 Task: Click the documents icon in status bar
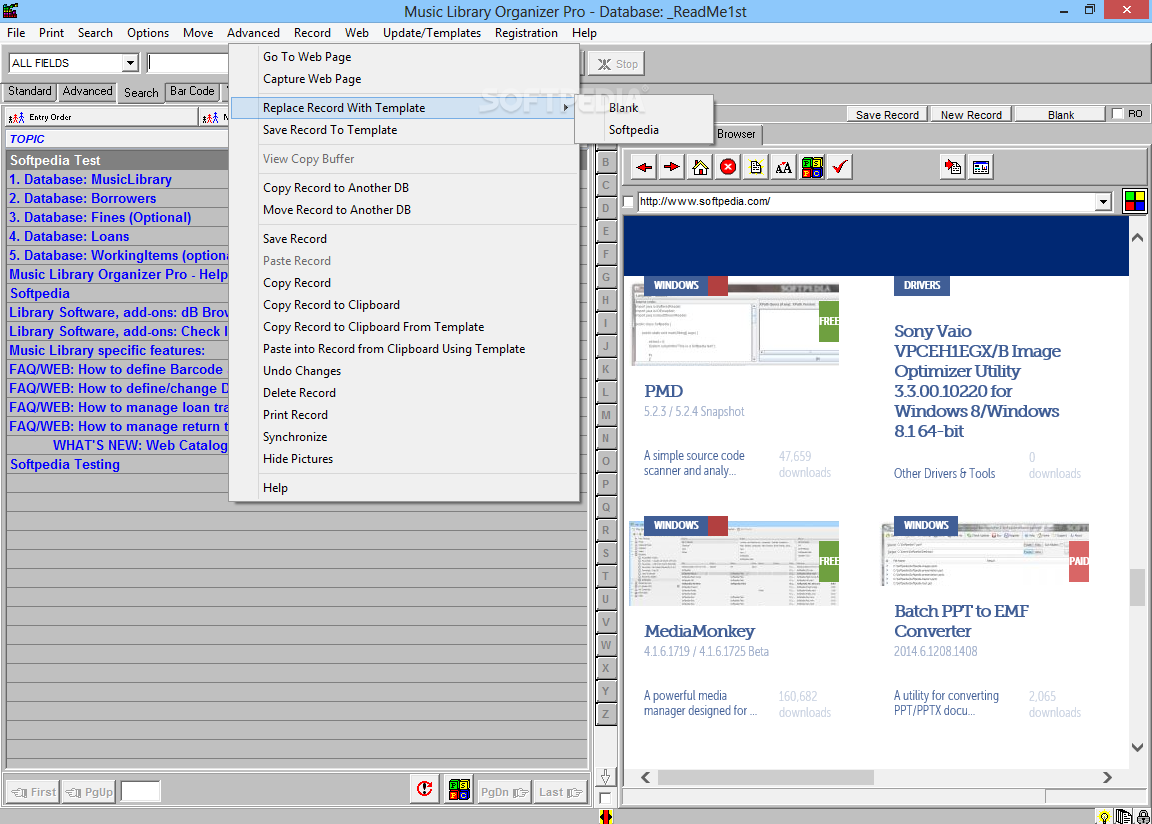(x=1123, y=817)
